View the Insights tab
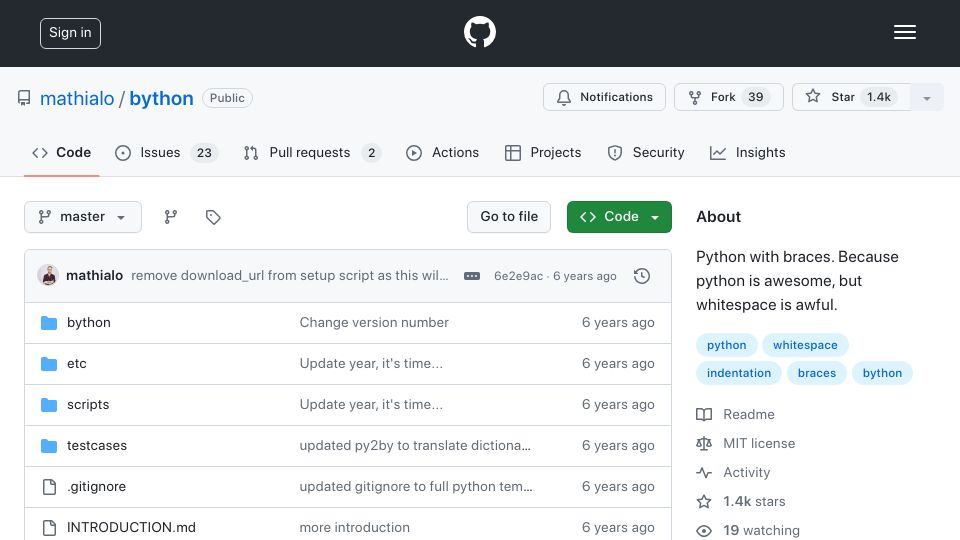The width and height of the screenshot is (960, 540). [747, 153]
